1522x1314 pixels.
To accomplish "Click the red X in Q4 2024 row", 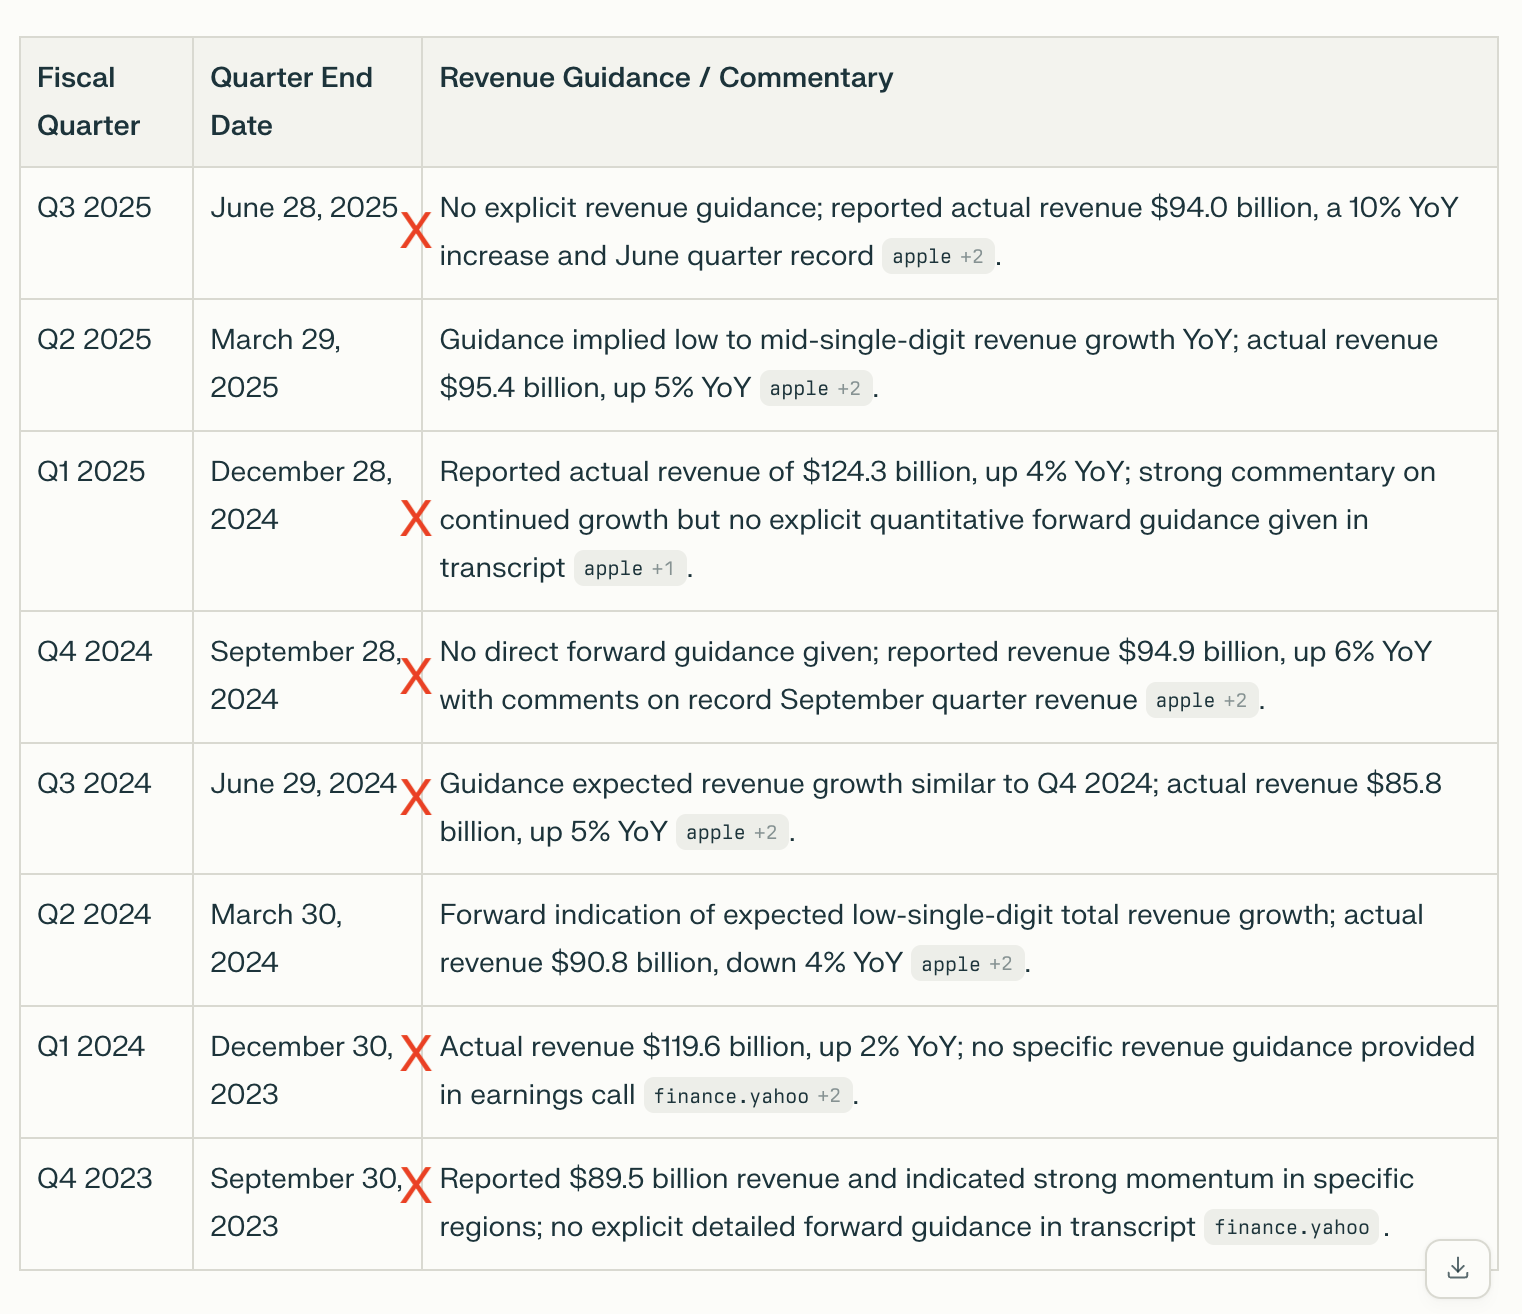I will (415, 676).
